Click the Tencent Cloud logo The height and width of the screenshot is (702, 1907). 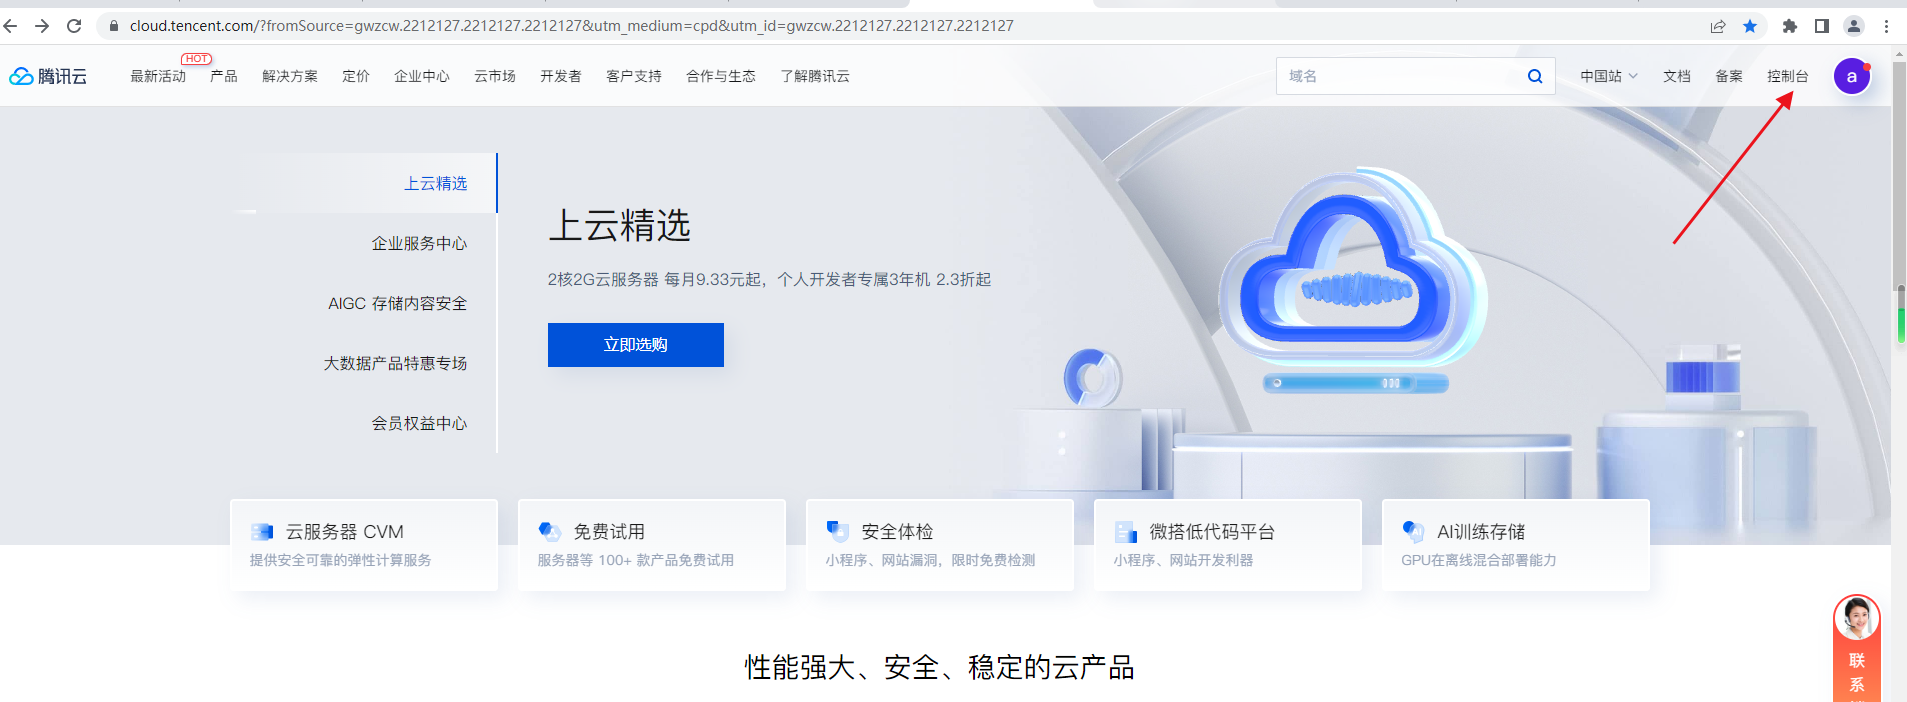coord(48,76)
